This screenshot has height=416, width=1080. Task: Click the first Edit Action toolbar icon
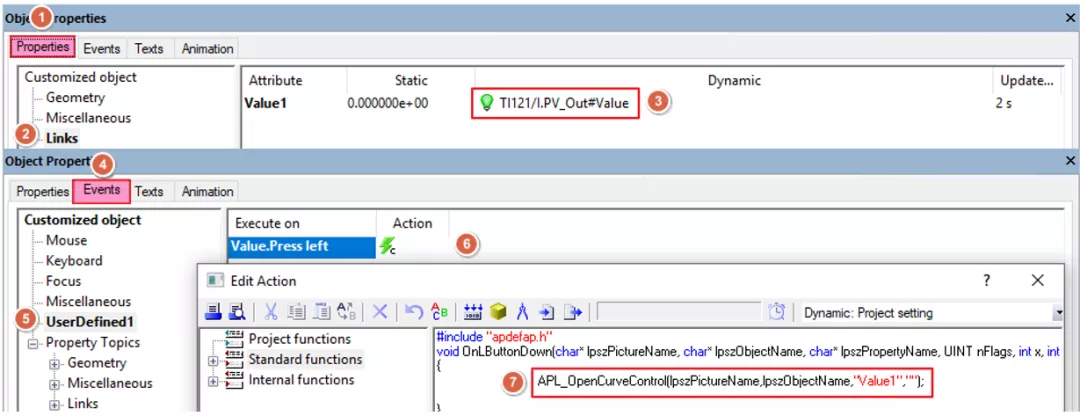(x=214, y=313)
